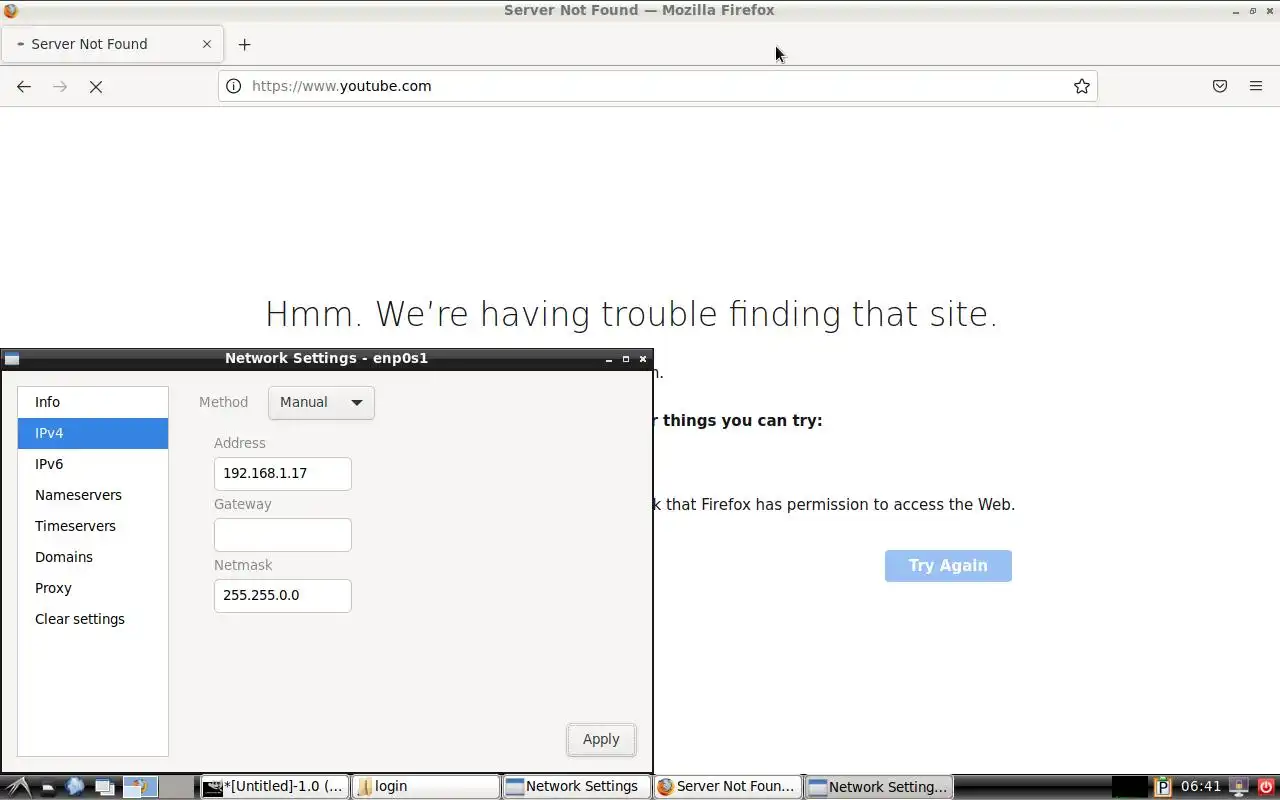The height and width of the screenshot is (800, 1280).
Task: Select IPv4 in Network Settings sidebar
Action: pyautogui.click(x=92, y=433)
